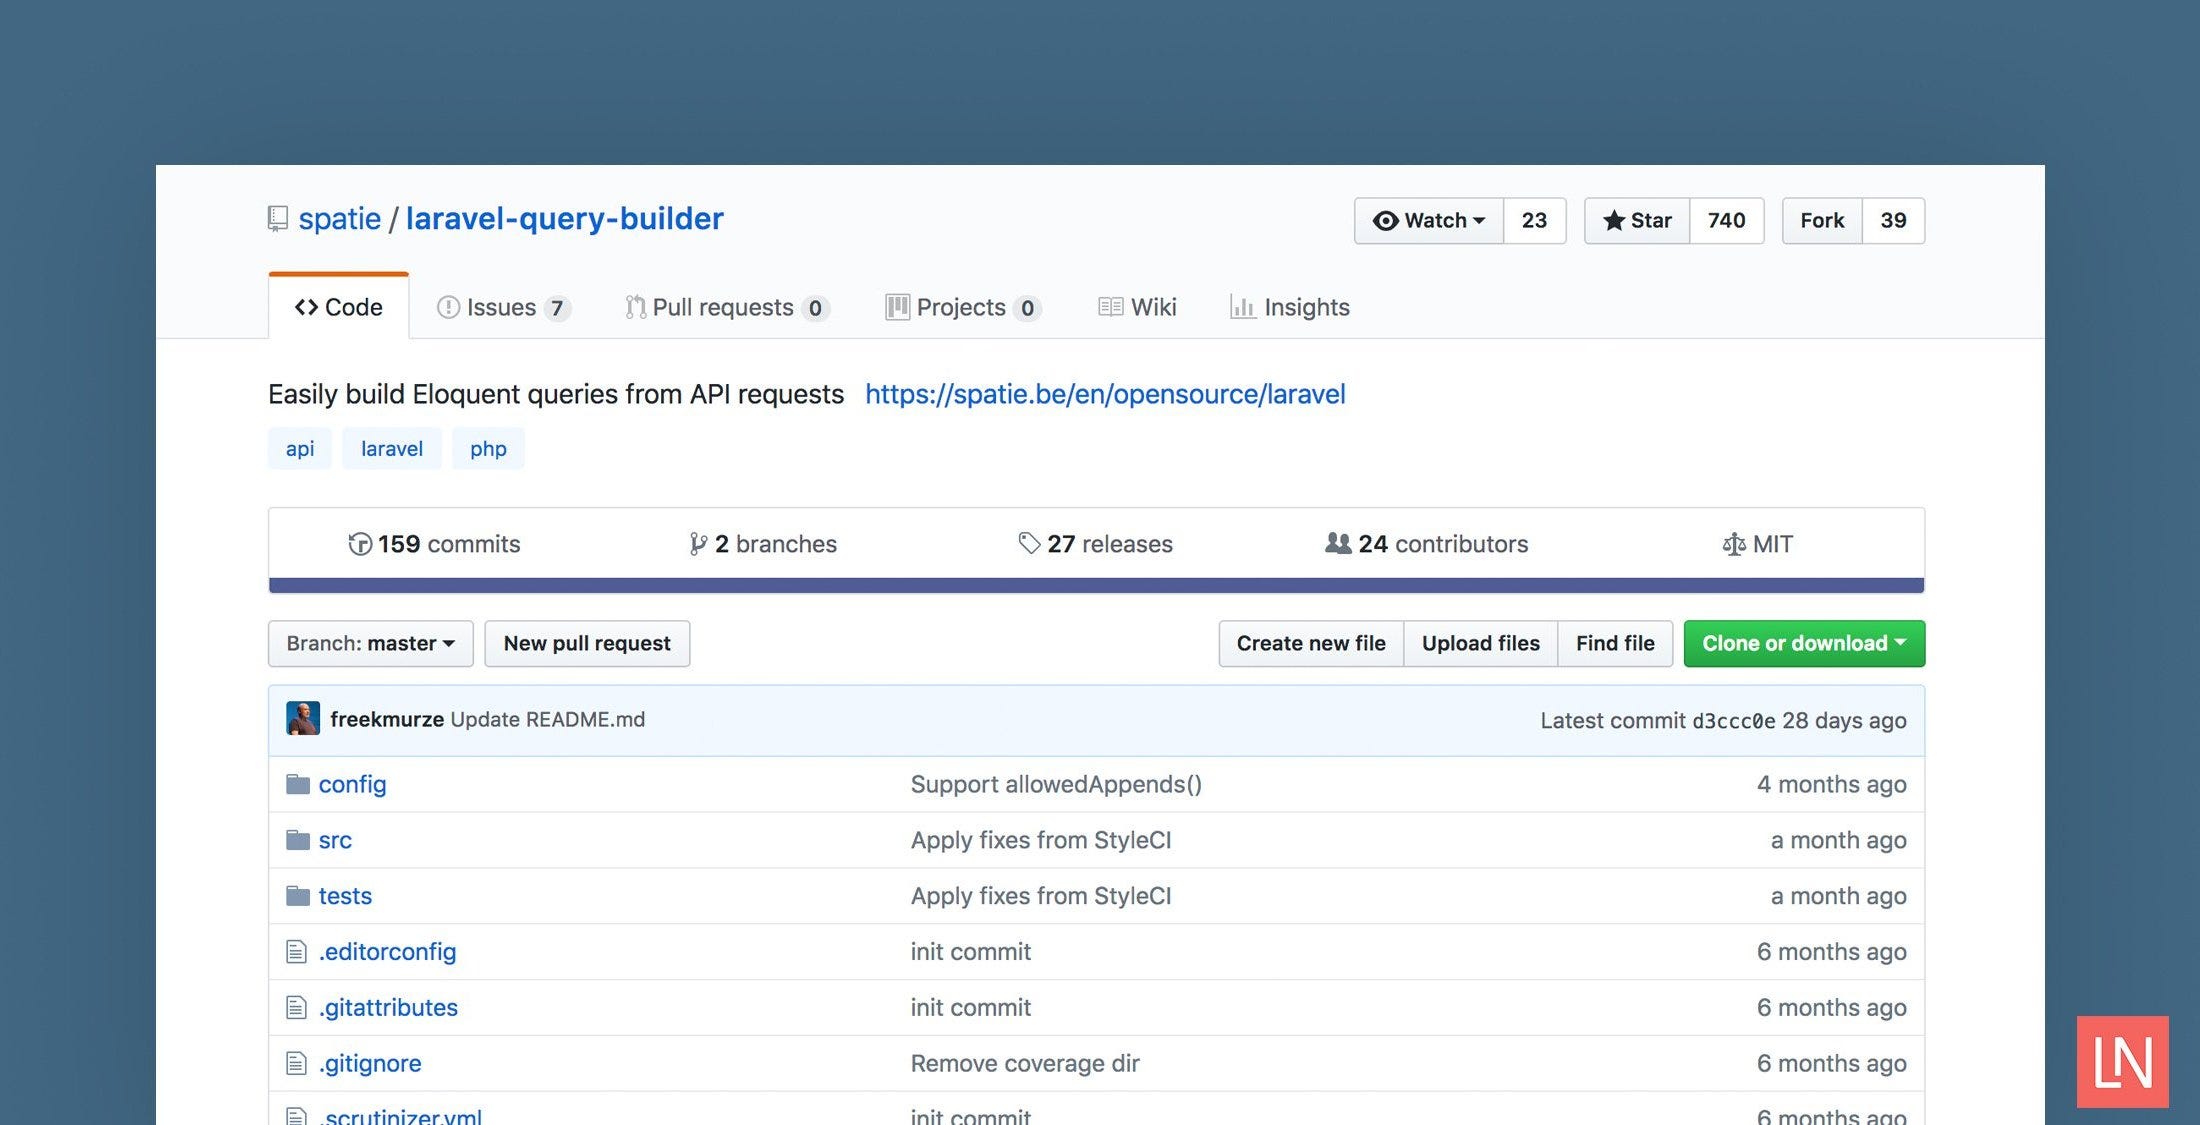Expand the Clone or download menu
The width and height of the screenshot is (2200, 1125).
(x=1803, y=643)
